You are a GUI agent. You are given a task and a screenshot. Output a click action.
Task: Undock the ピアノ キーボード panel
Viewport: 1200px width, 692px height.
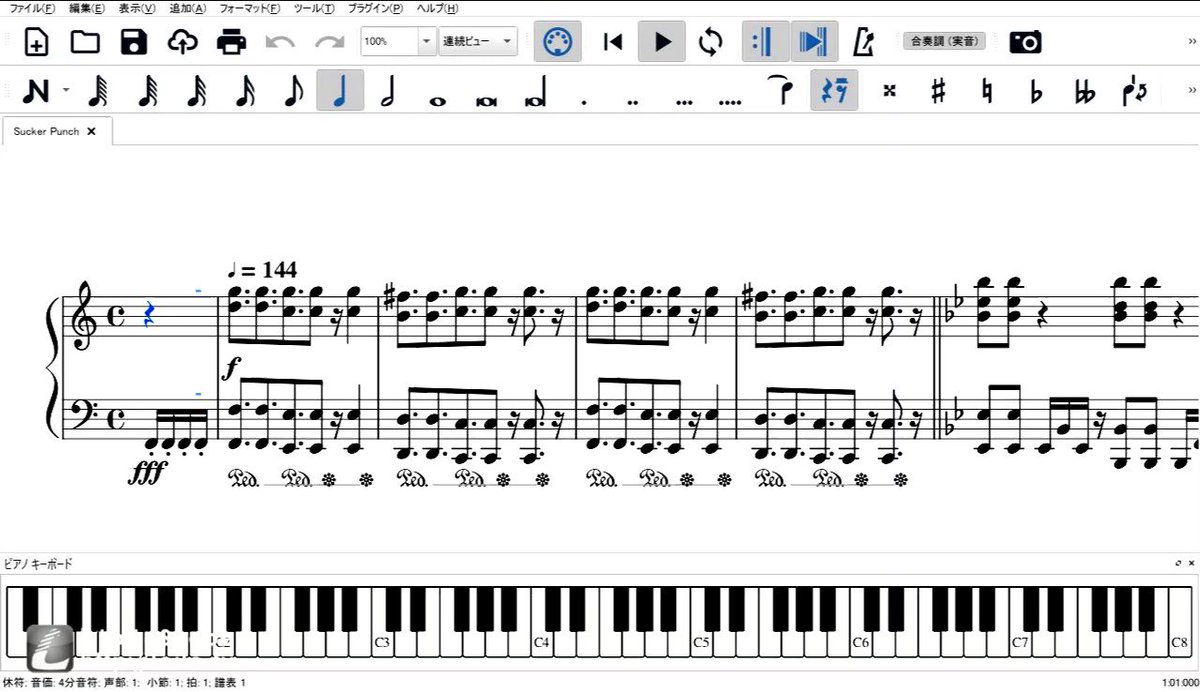pyautogui.click(x=1179, y=564)
